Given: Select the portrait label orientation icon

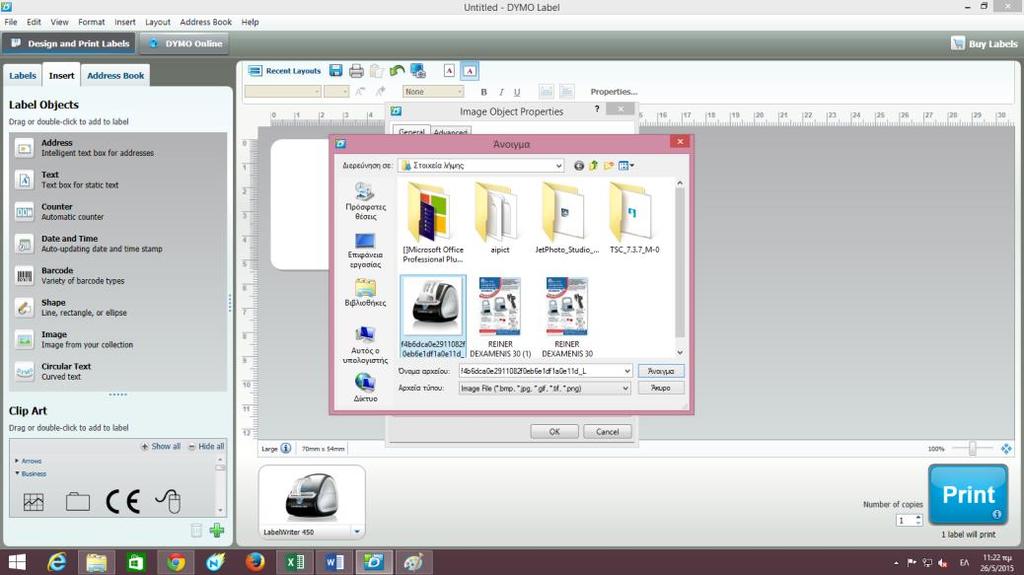Looking at the screenshot, I should (x=449, y=71).
